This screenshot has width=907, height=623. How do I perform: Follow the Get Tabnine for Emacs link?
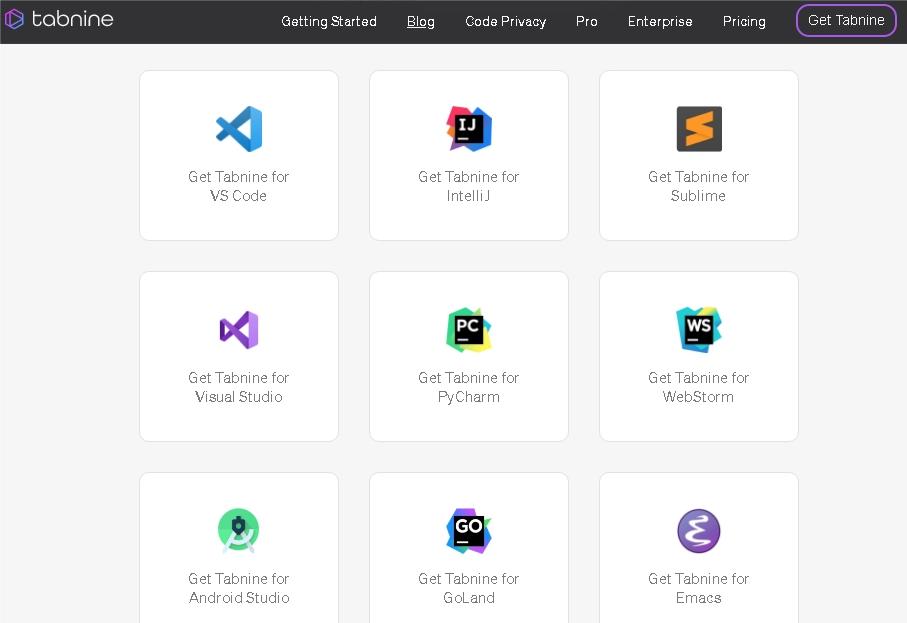pos(699,588)
